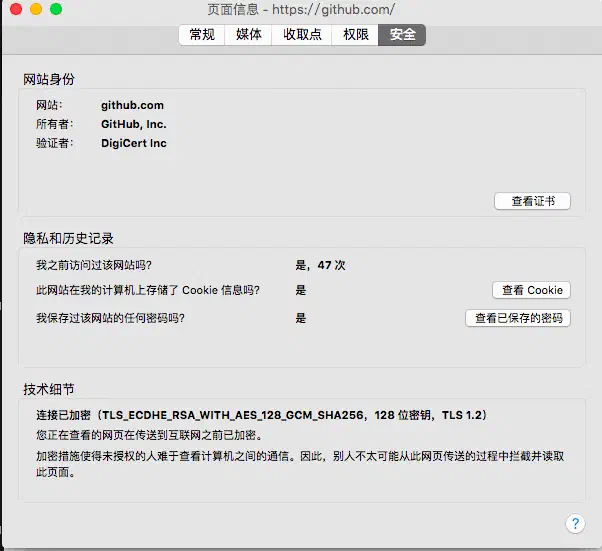The width and height of the screenshot is (602, 551).
Task: Click the 验证者: label
Action: pos(55,143)
